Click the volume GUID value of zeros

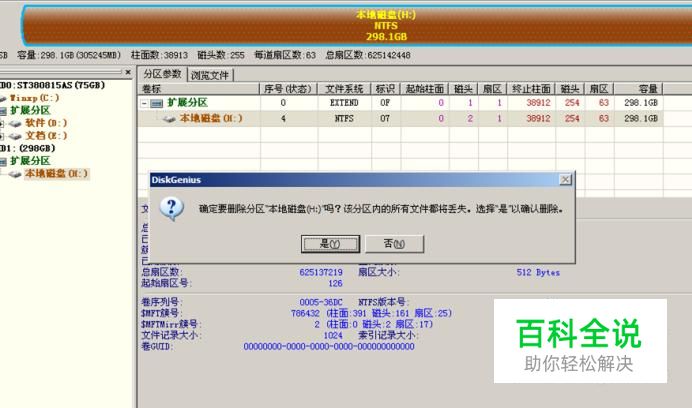329,347
